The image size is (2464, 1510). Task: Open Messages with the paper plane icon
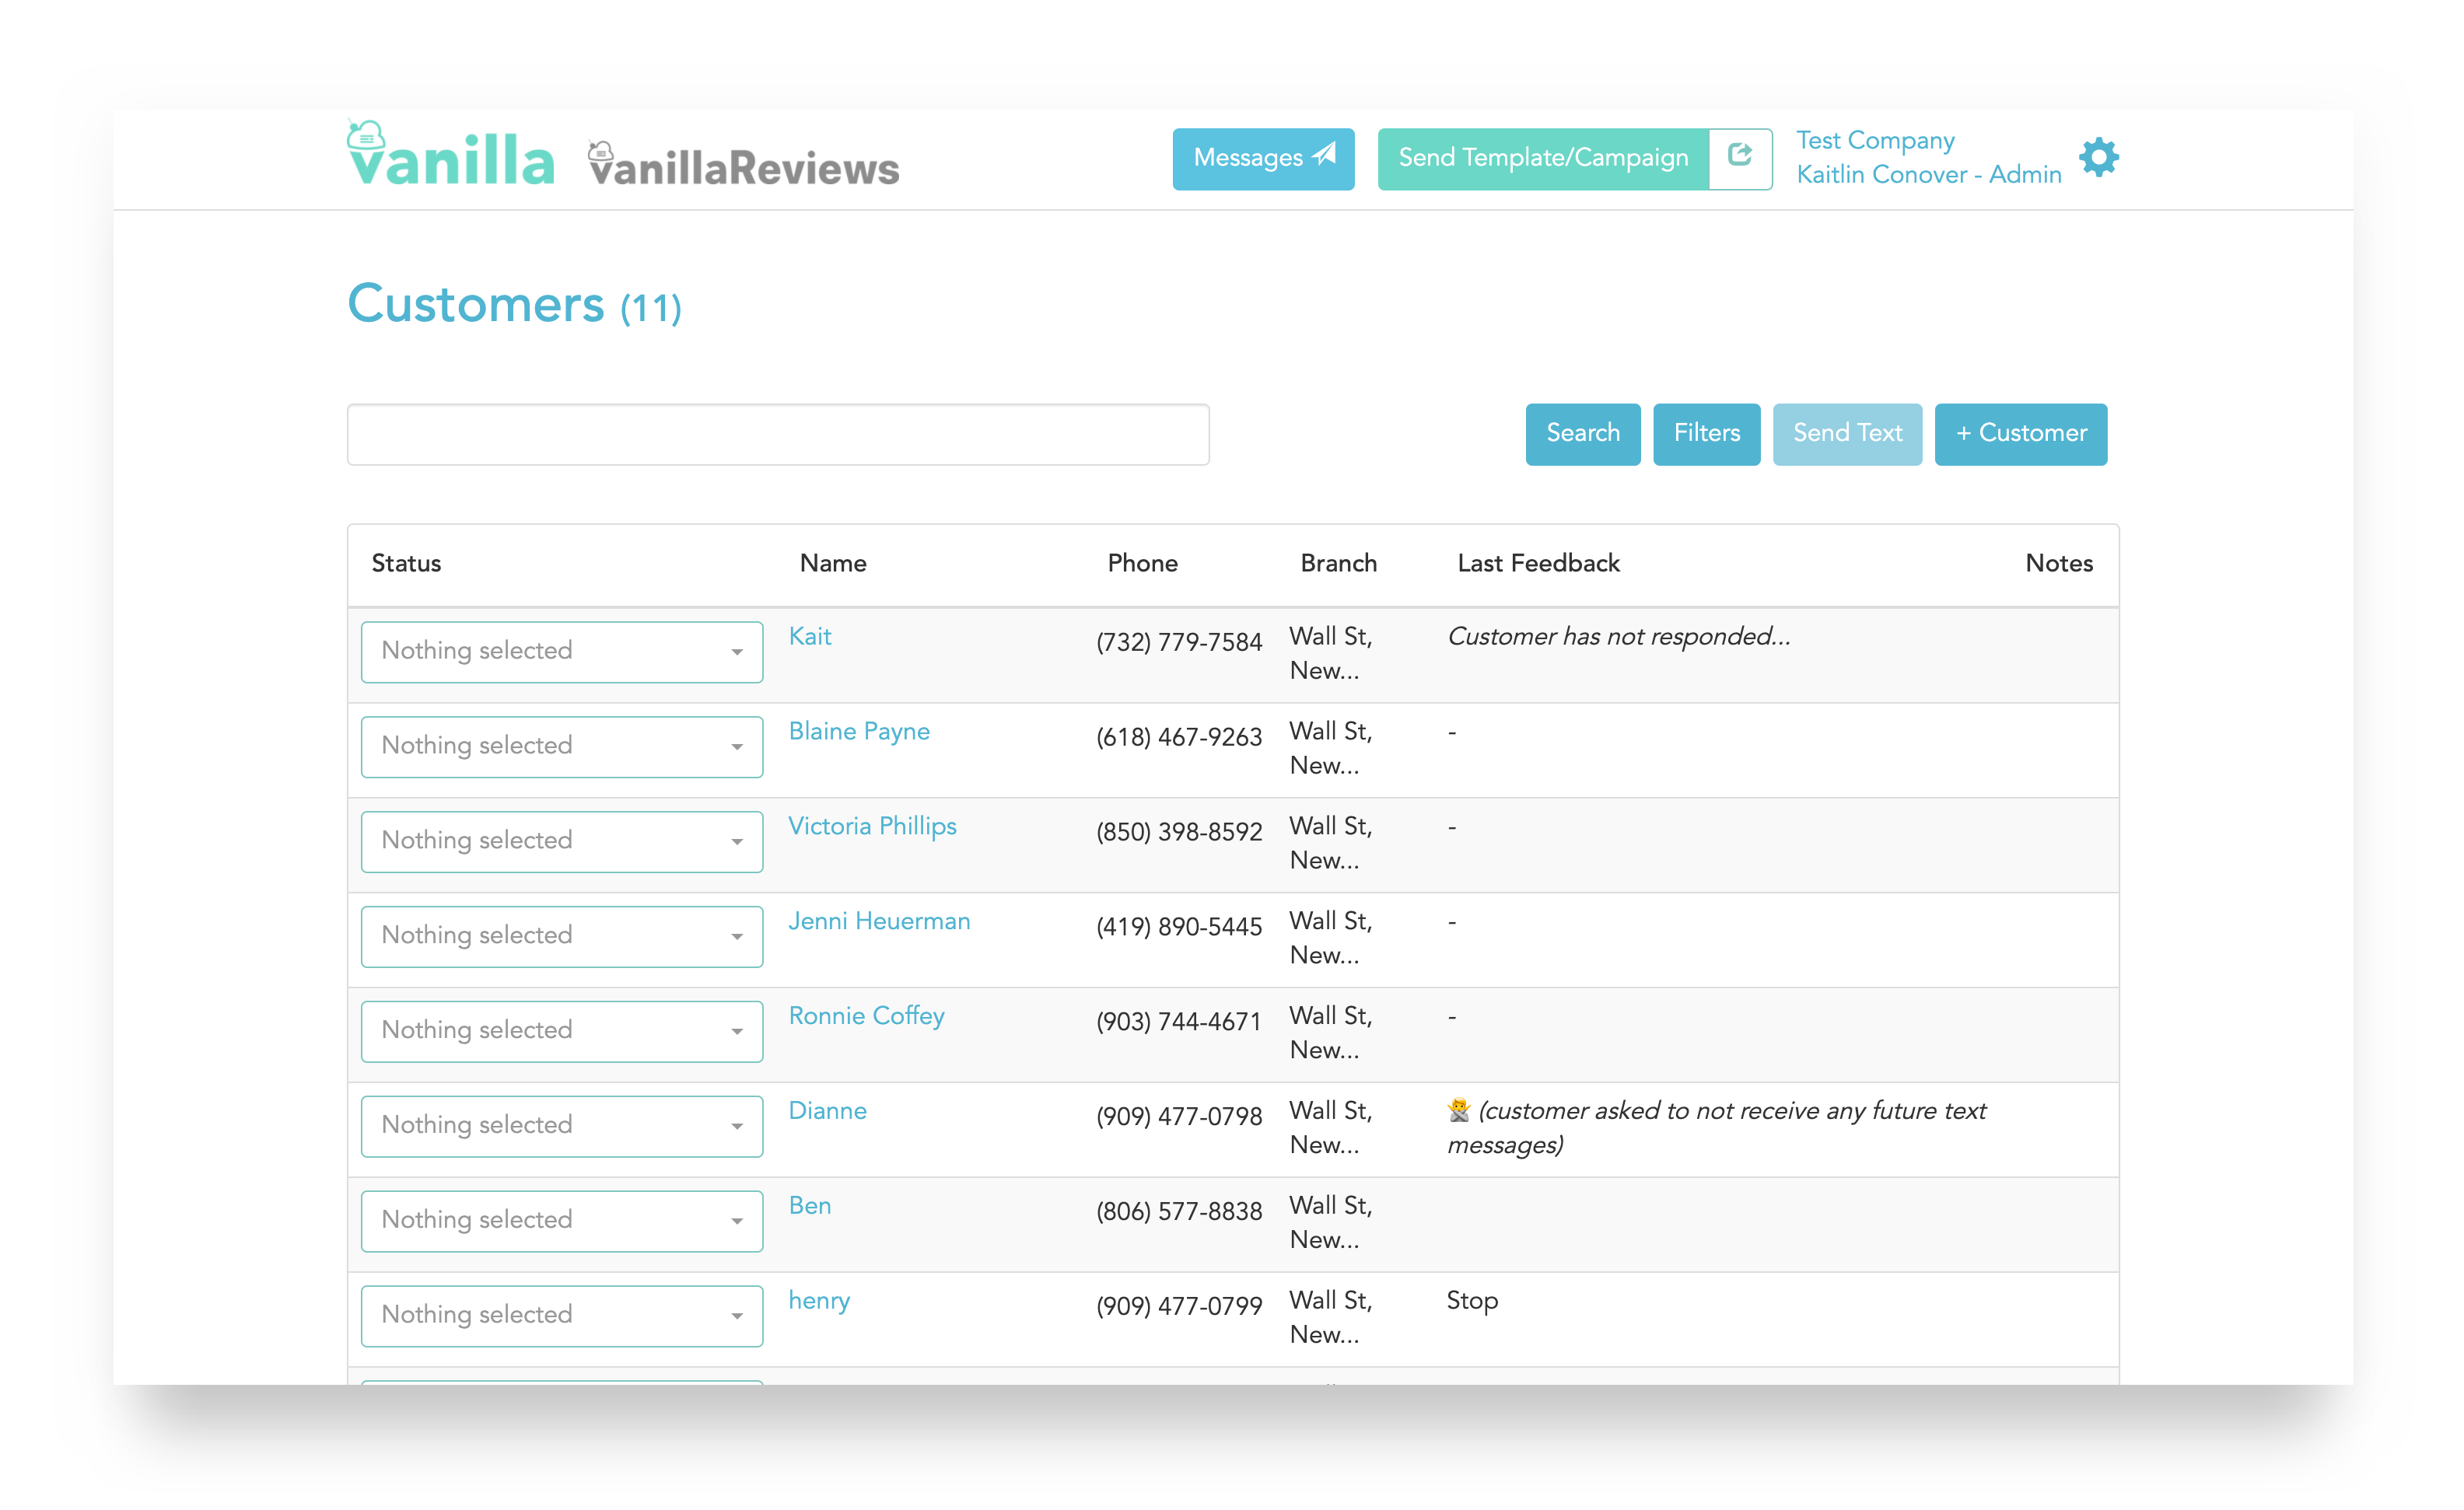[1262, 158]
